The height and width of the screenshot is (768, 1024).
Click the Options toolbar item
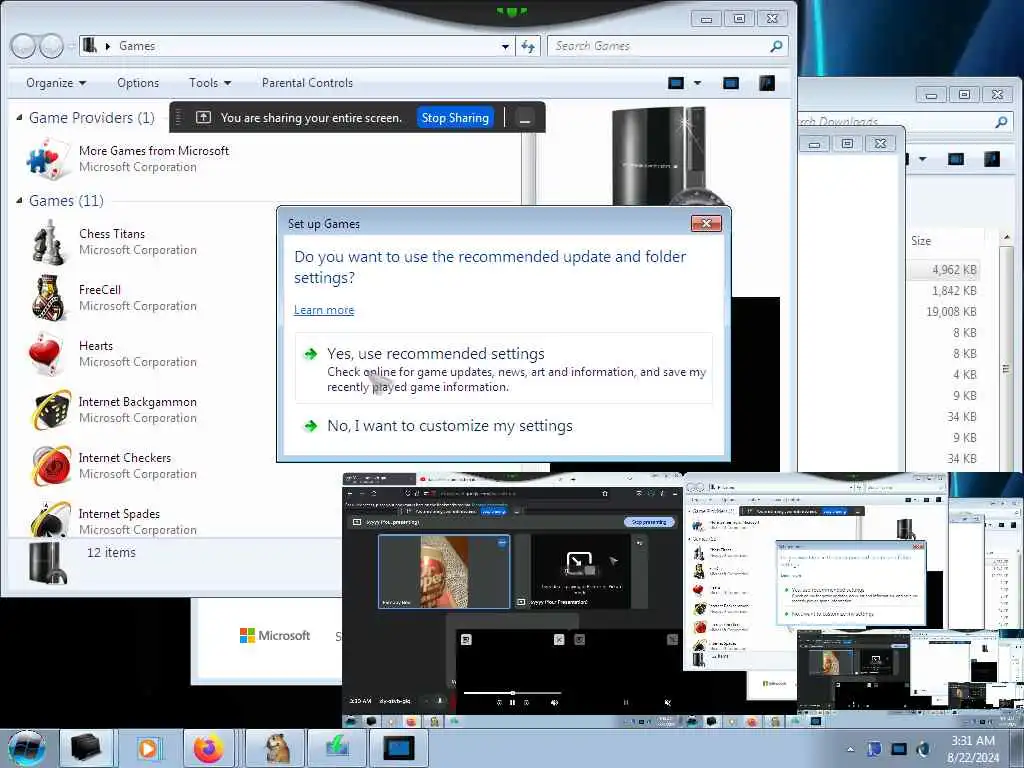[138, 83]
